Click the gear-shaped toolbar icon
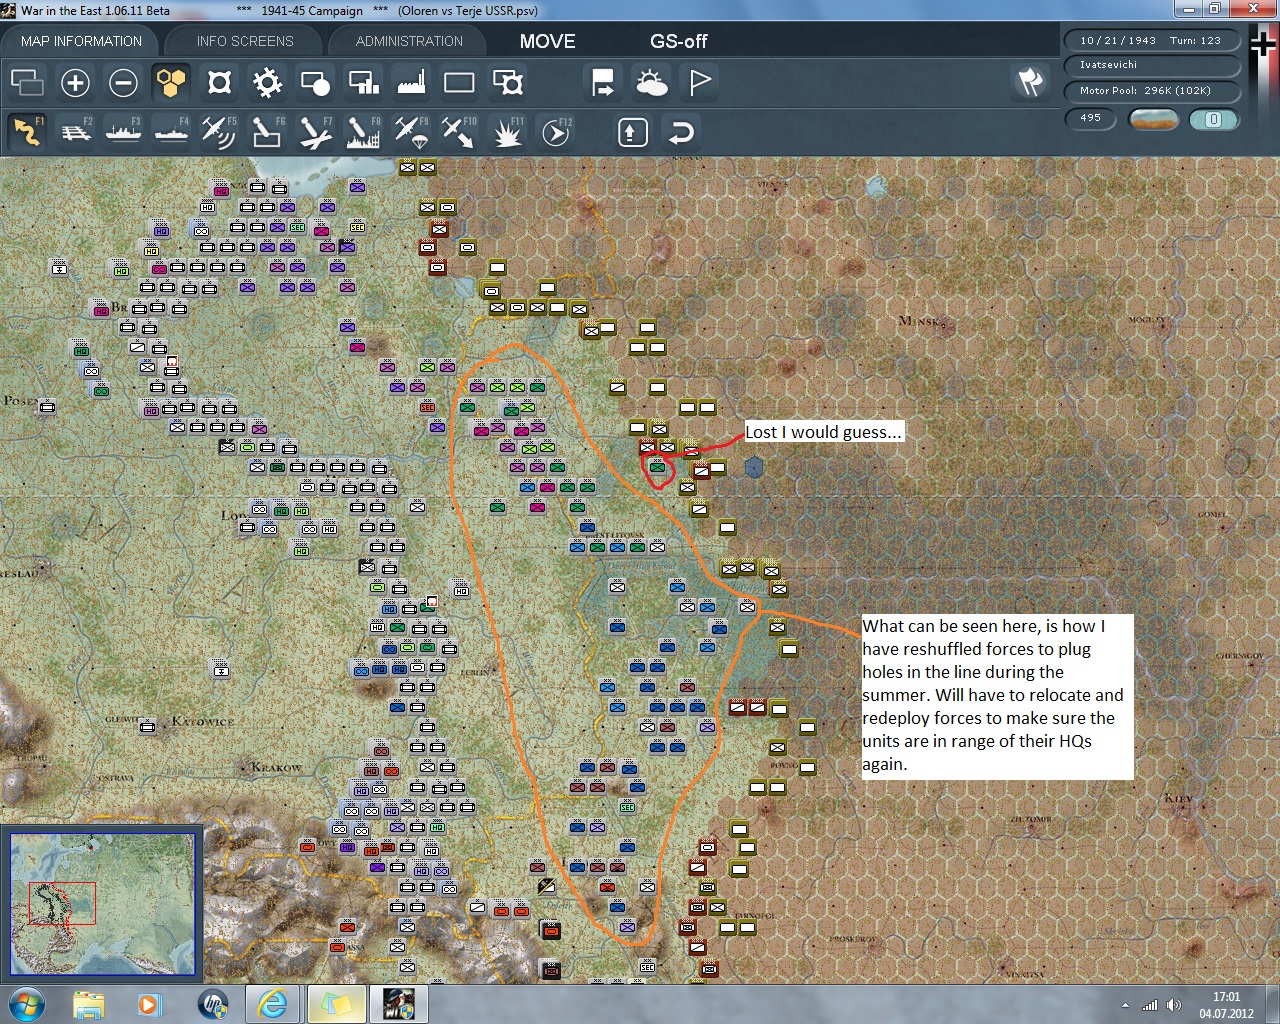This screenshot has width=1280, height=1024. point(267,82)
